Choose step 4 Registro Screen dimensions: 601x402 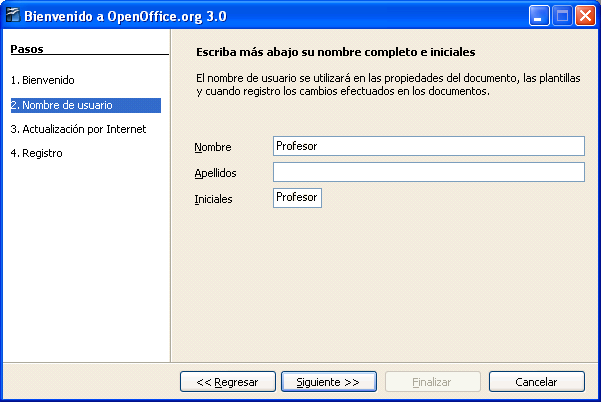(37, 153)
